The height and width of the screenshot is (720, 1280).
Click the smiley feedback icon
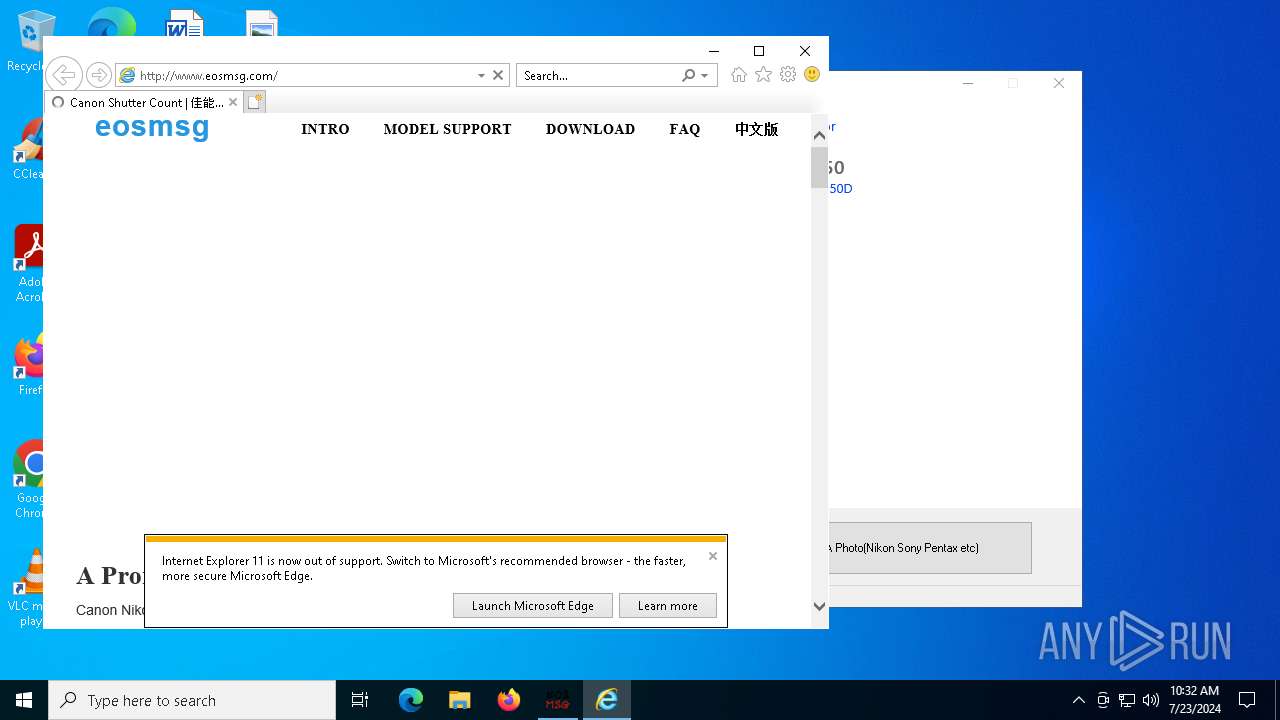click(x=812, y=75)
